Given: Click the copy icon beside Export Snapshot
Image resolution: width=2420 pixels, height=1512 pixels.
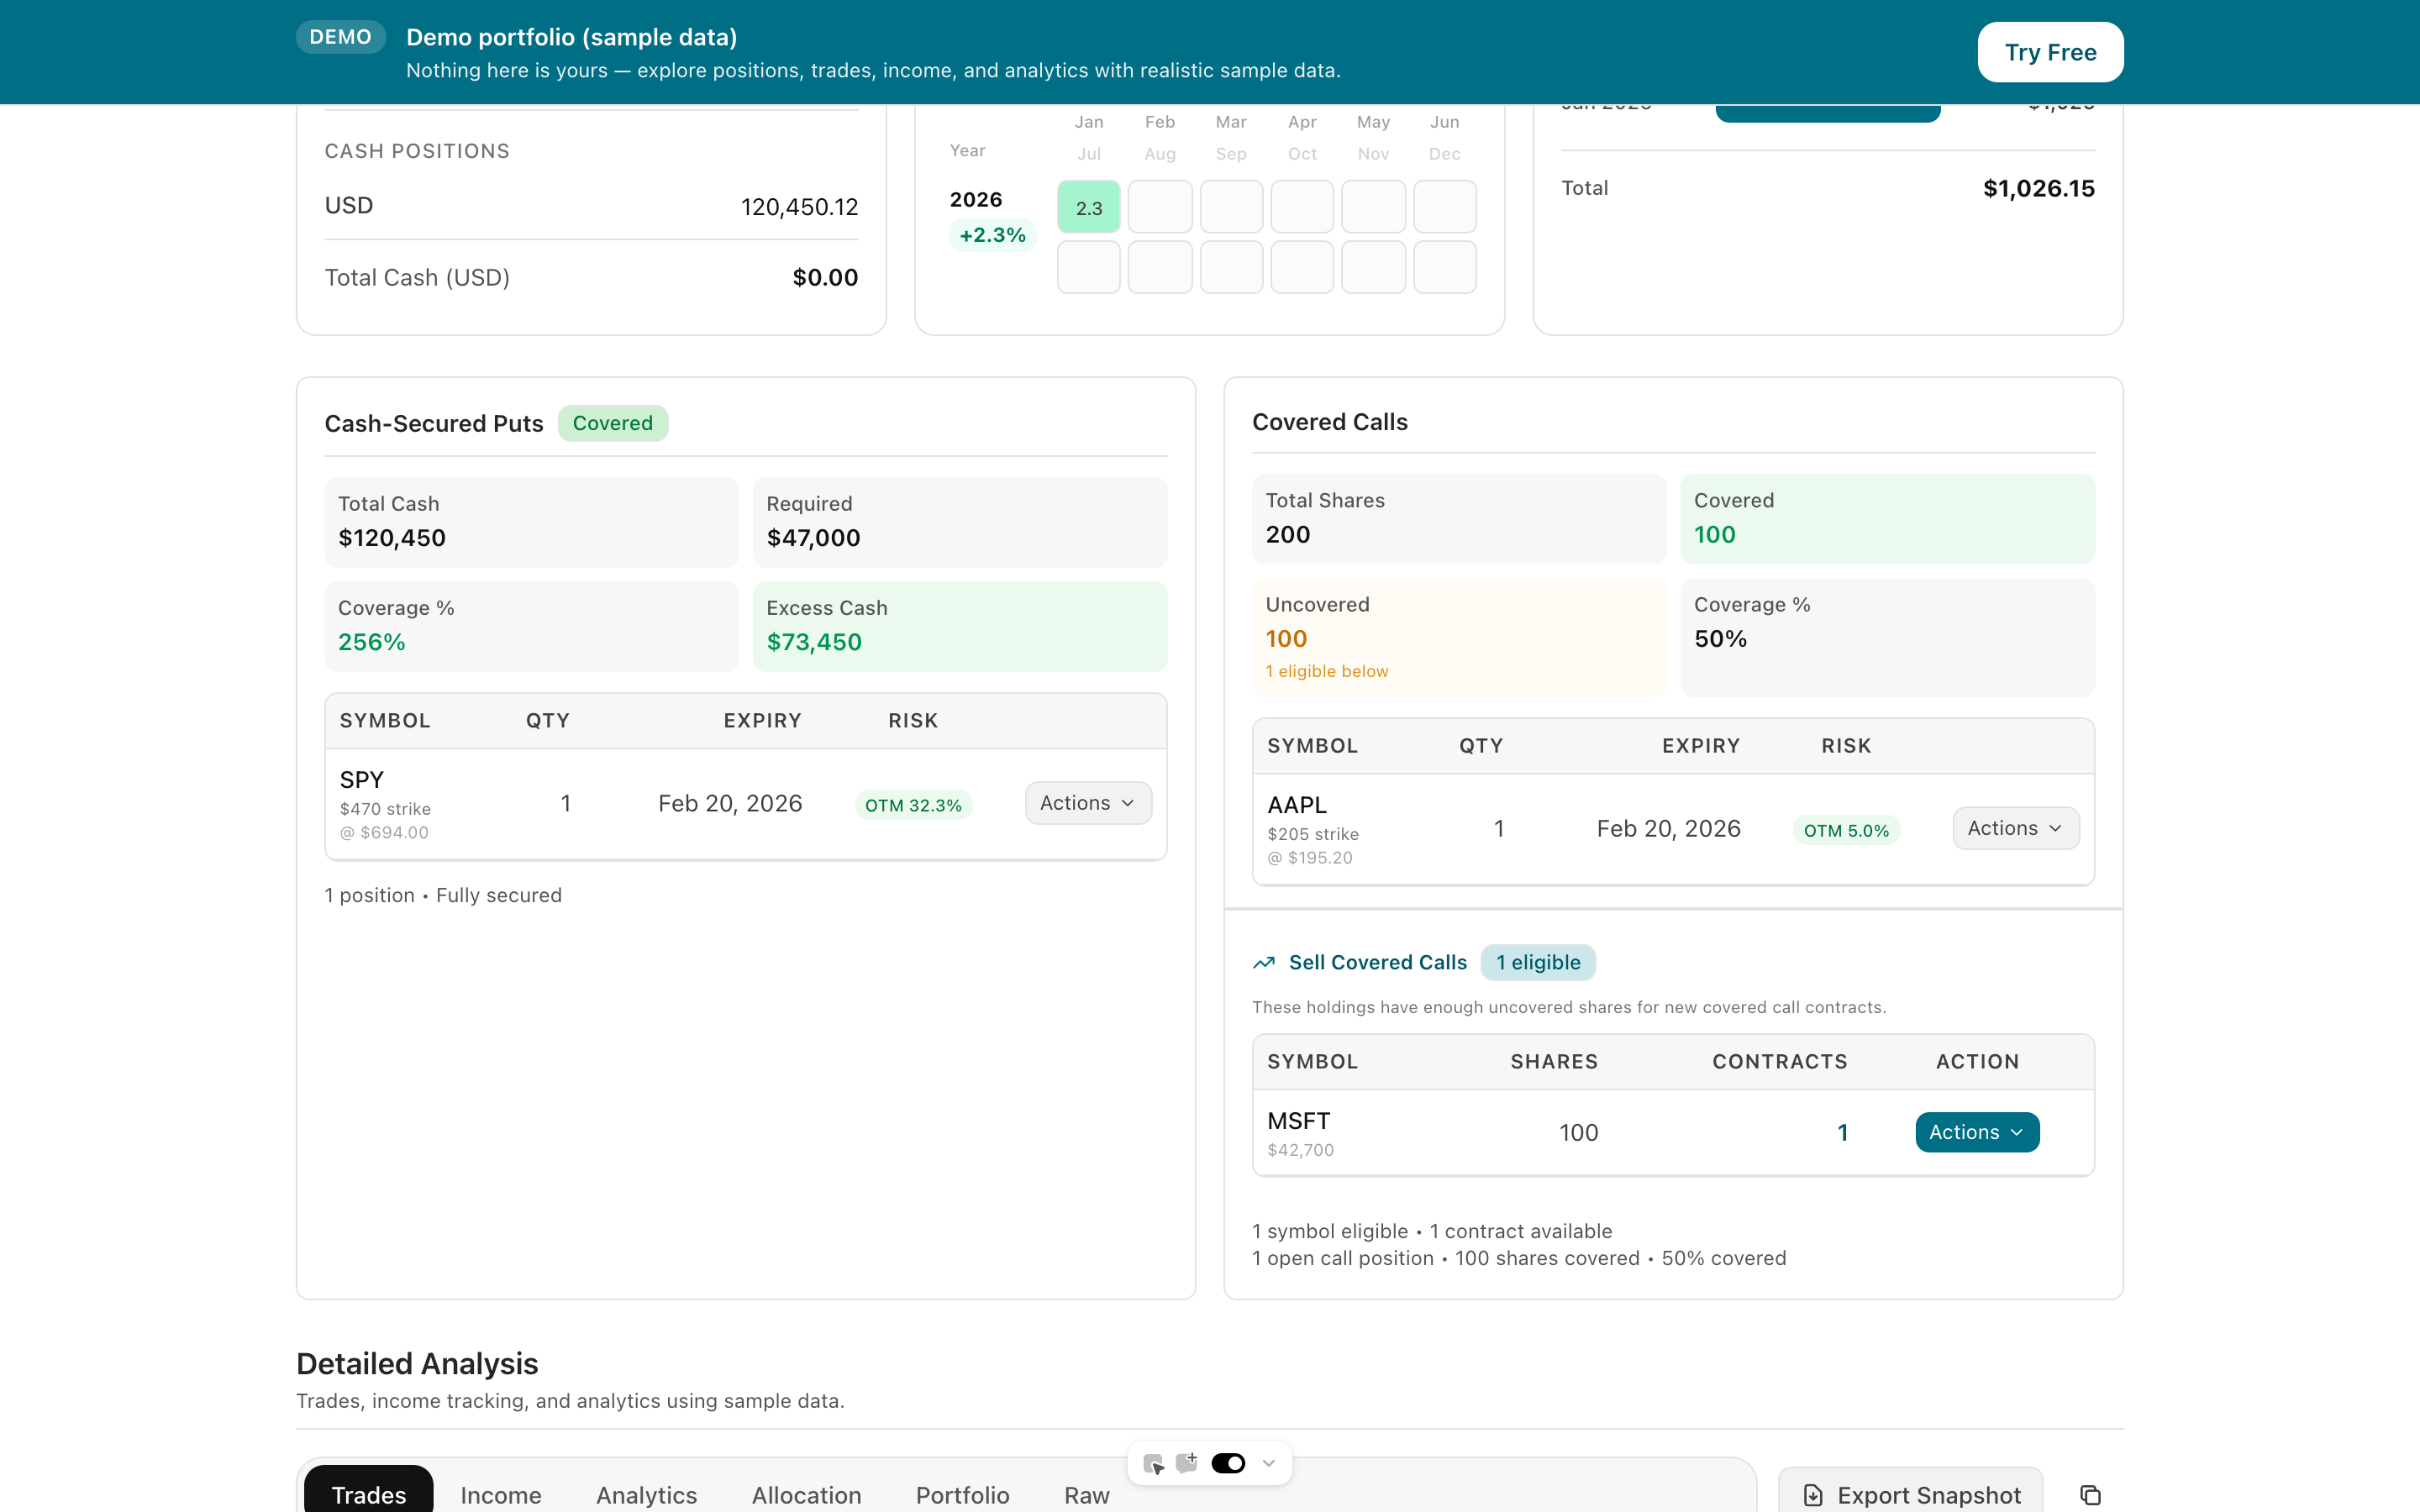Looking at the screenshot, I should 2090,1494.
